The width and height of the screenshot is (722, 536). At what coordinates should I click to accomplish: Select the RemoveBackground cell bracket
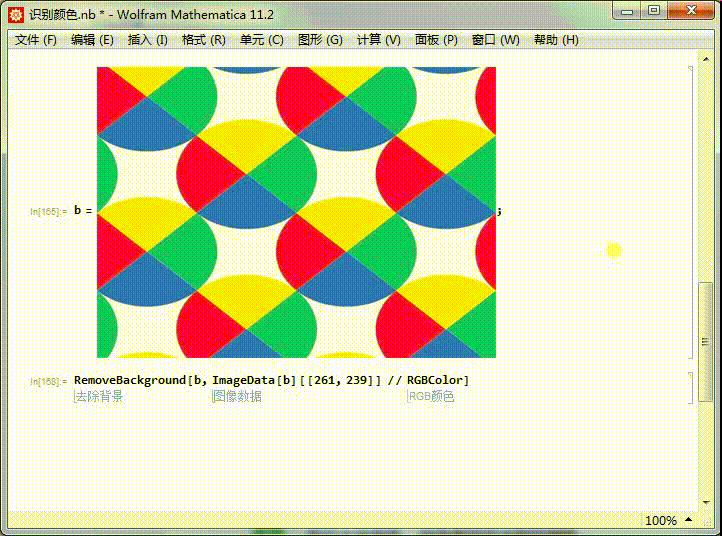pos(691,388)
